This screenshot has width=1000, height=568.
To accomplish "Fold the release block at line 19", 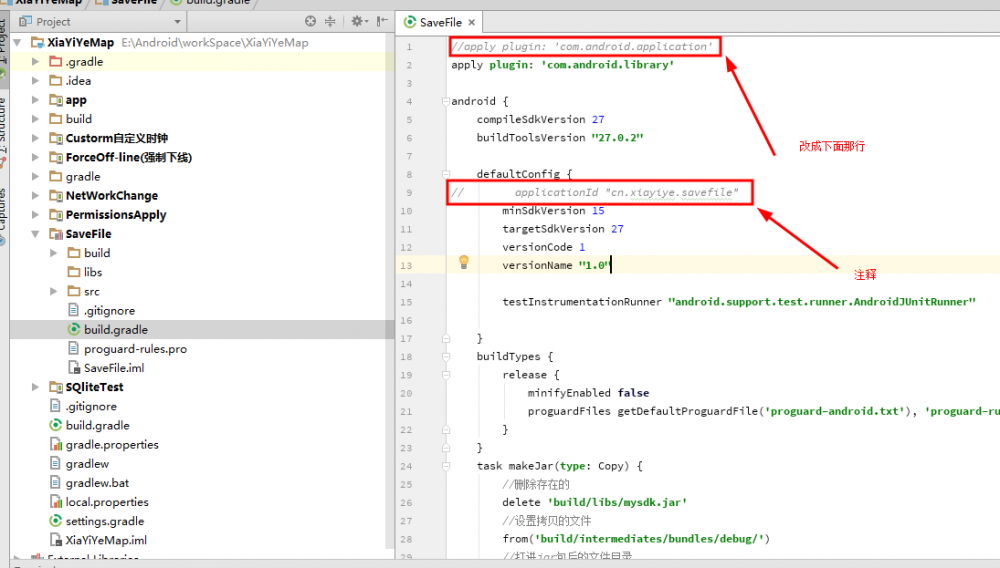I will point(446,375).
